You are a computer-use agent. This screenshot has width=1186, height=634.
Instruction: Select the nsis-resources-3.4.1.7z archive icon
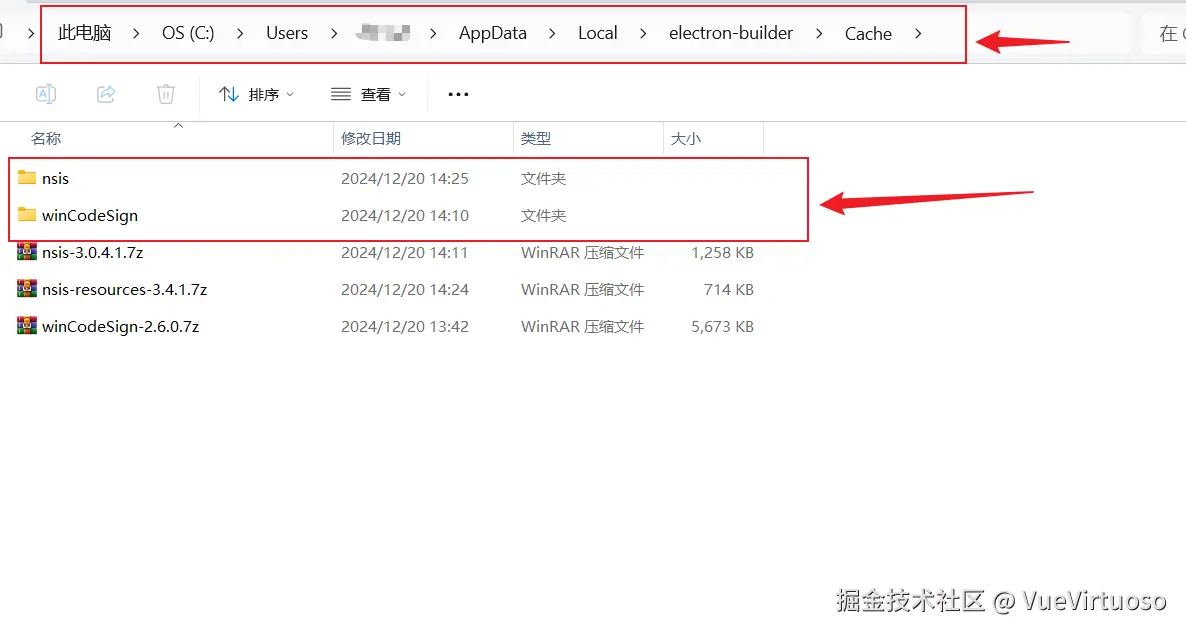[x=27, y=288]
